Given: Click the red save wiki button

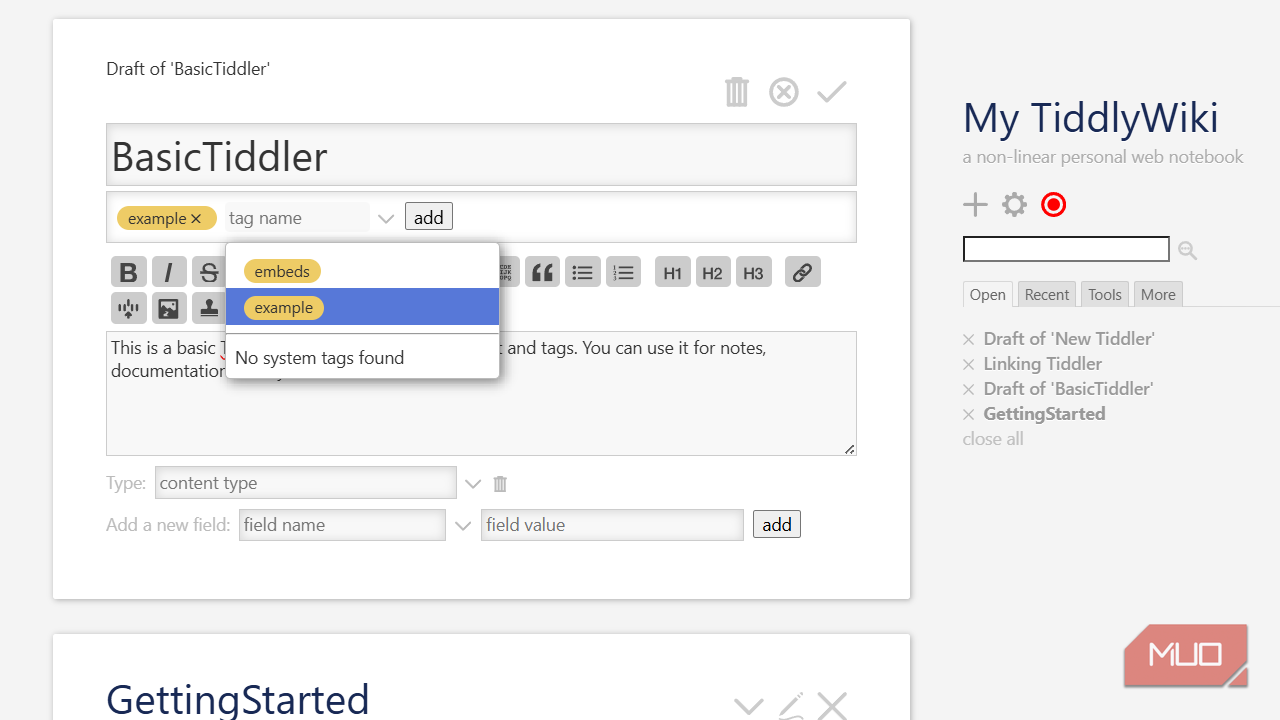Looking at the screenshot, I should 1054,205.
